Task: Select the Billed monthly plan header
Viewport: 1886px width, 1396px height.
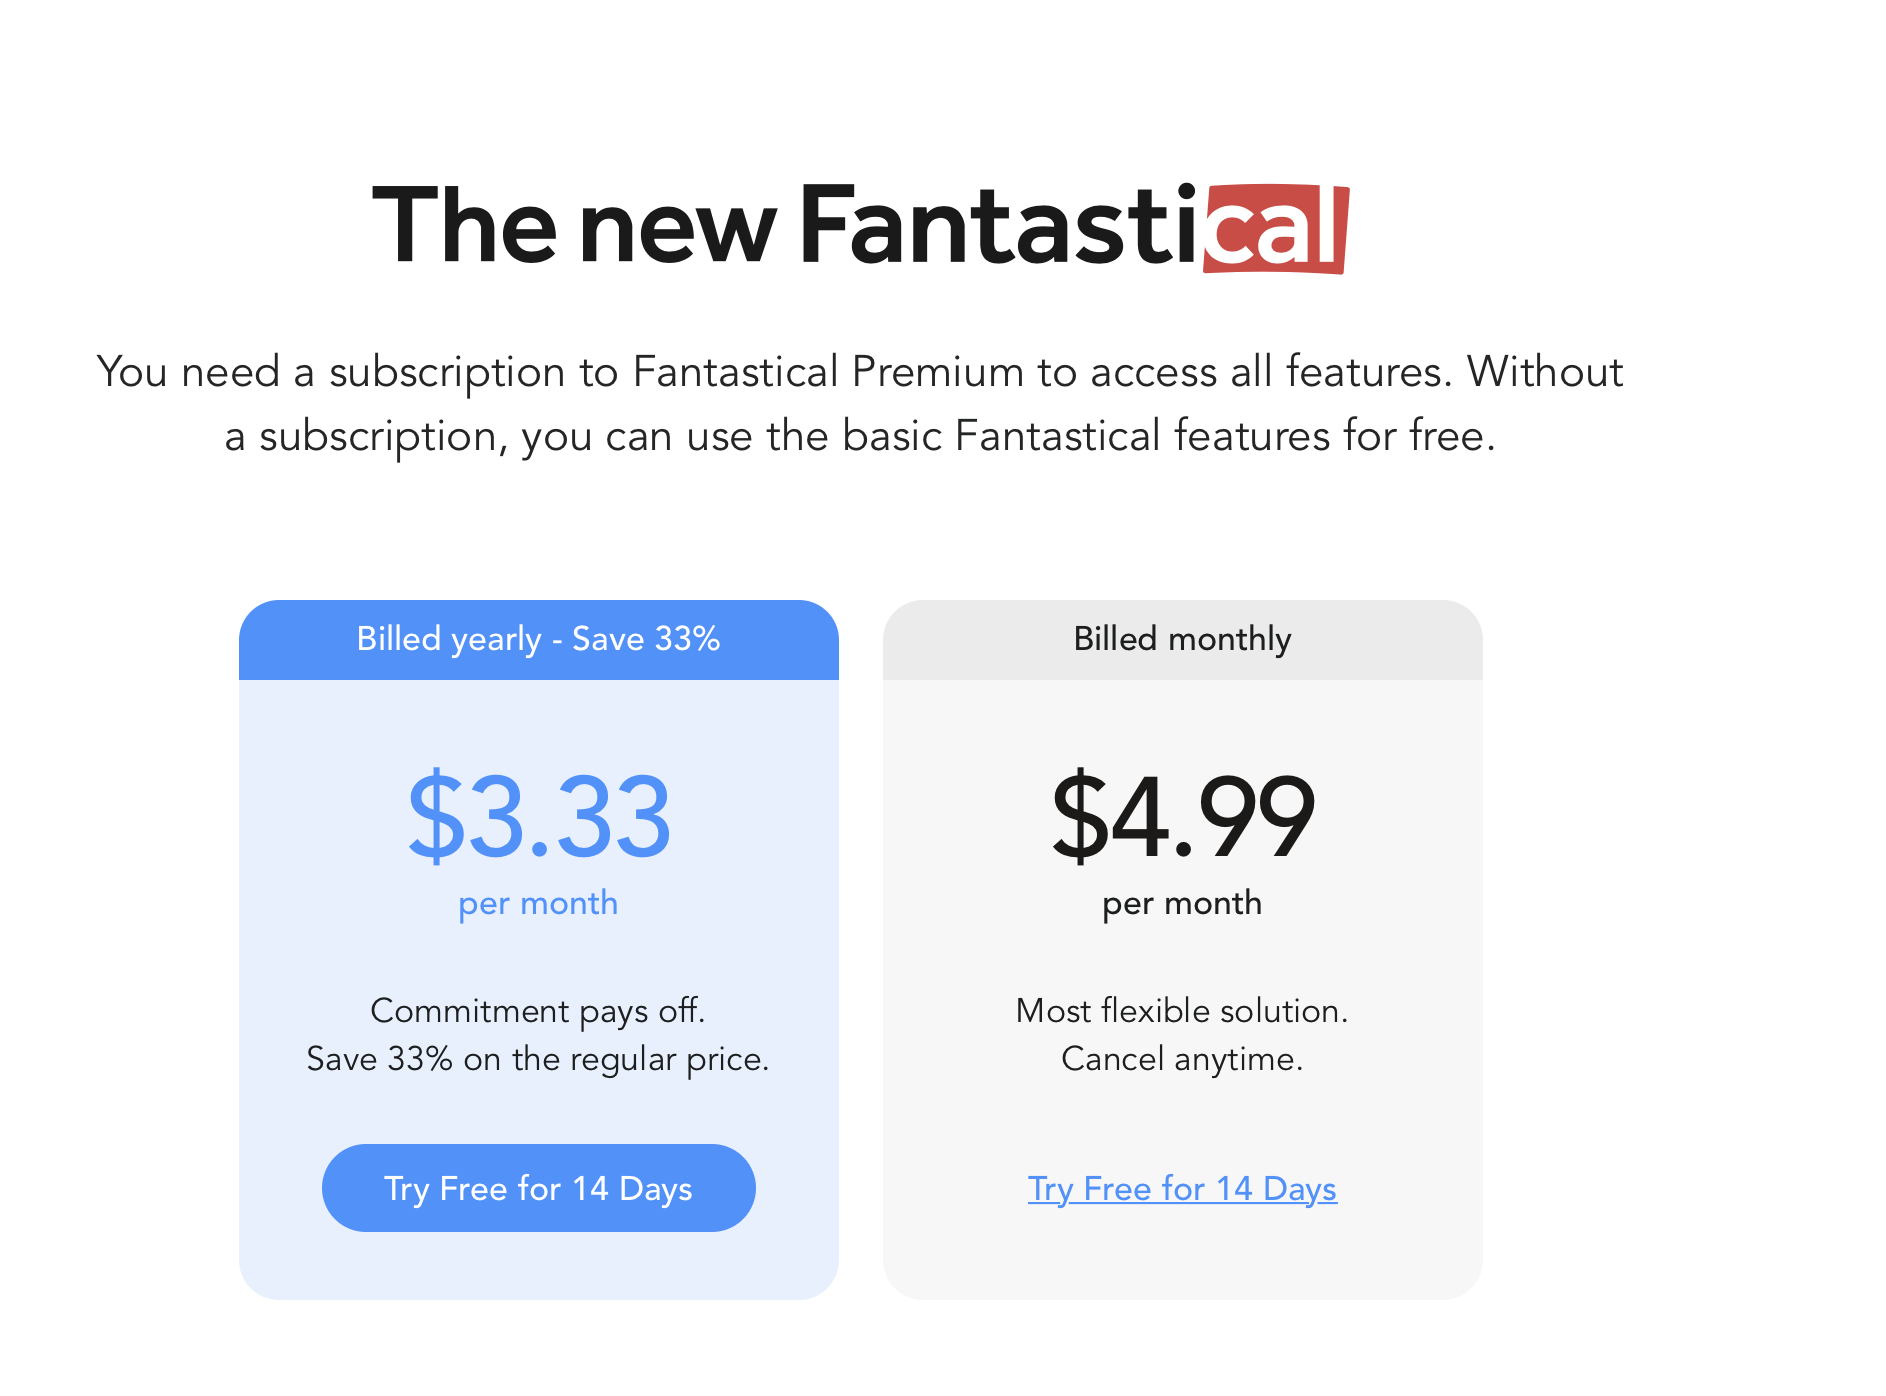Action: coord(1182,639)
